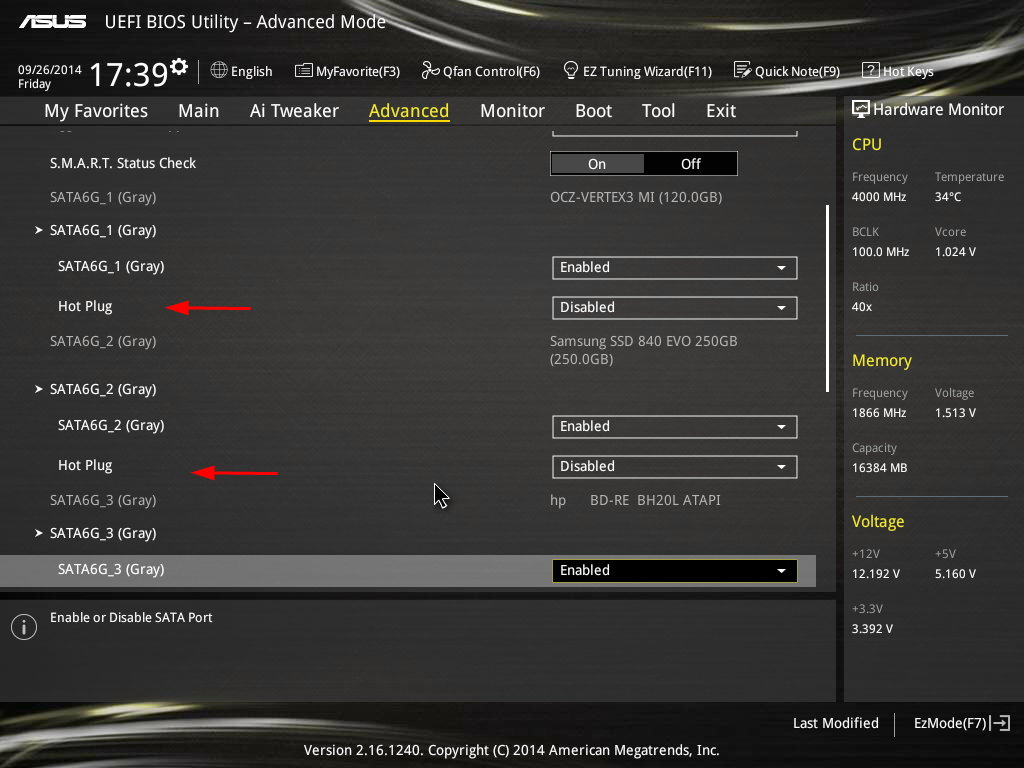Open the SATA6G_2 Enabled dropdown
Viewport: 1024px width, 768px height.
674,426
